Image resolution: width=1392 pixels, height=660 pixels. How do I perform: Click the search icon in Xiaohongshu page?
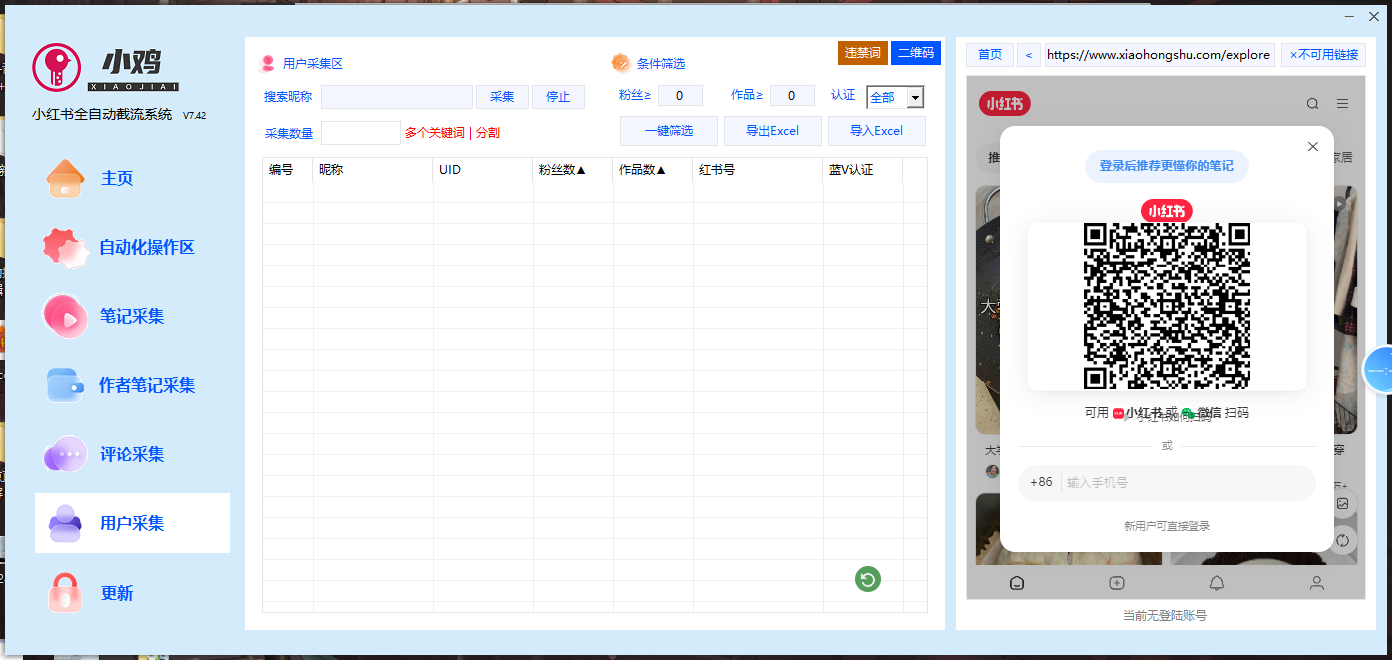pyautogui.click(x=1312, y=104)
